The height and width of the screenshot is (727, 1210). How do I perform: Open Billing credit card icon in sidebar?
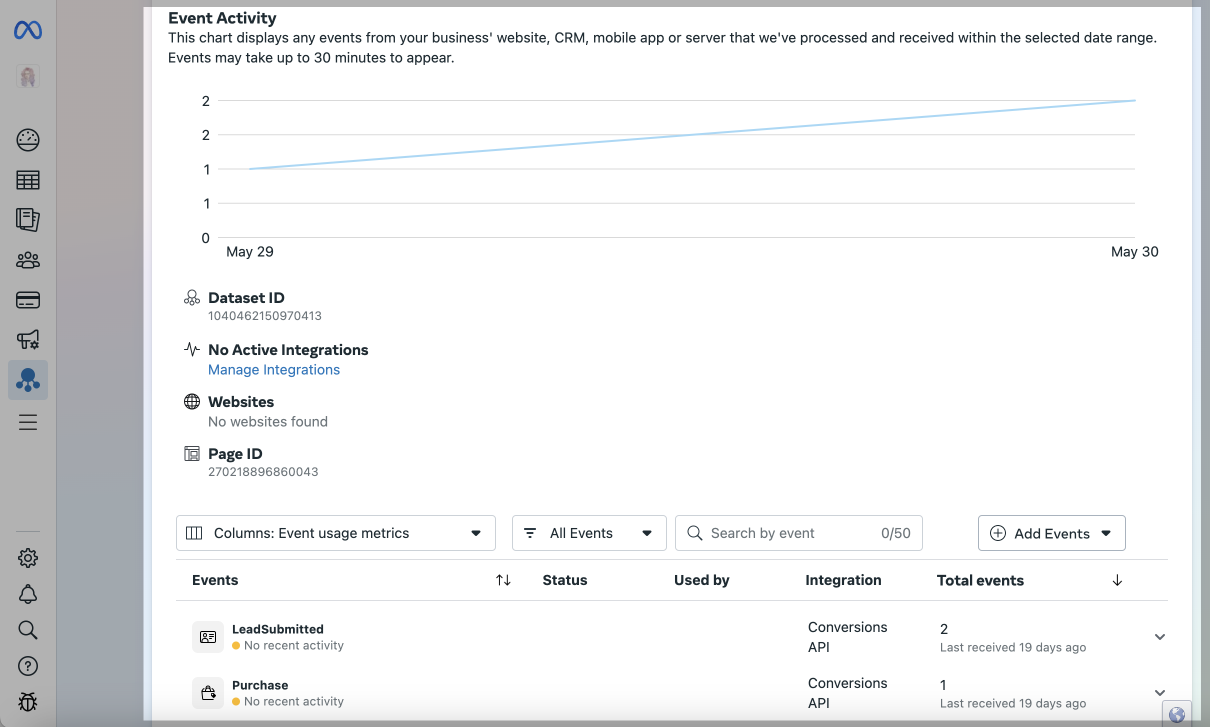pos(28,300)
